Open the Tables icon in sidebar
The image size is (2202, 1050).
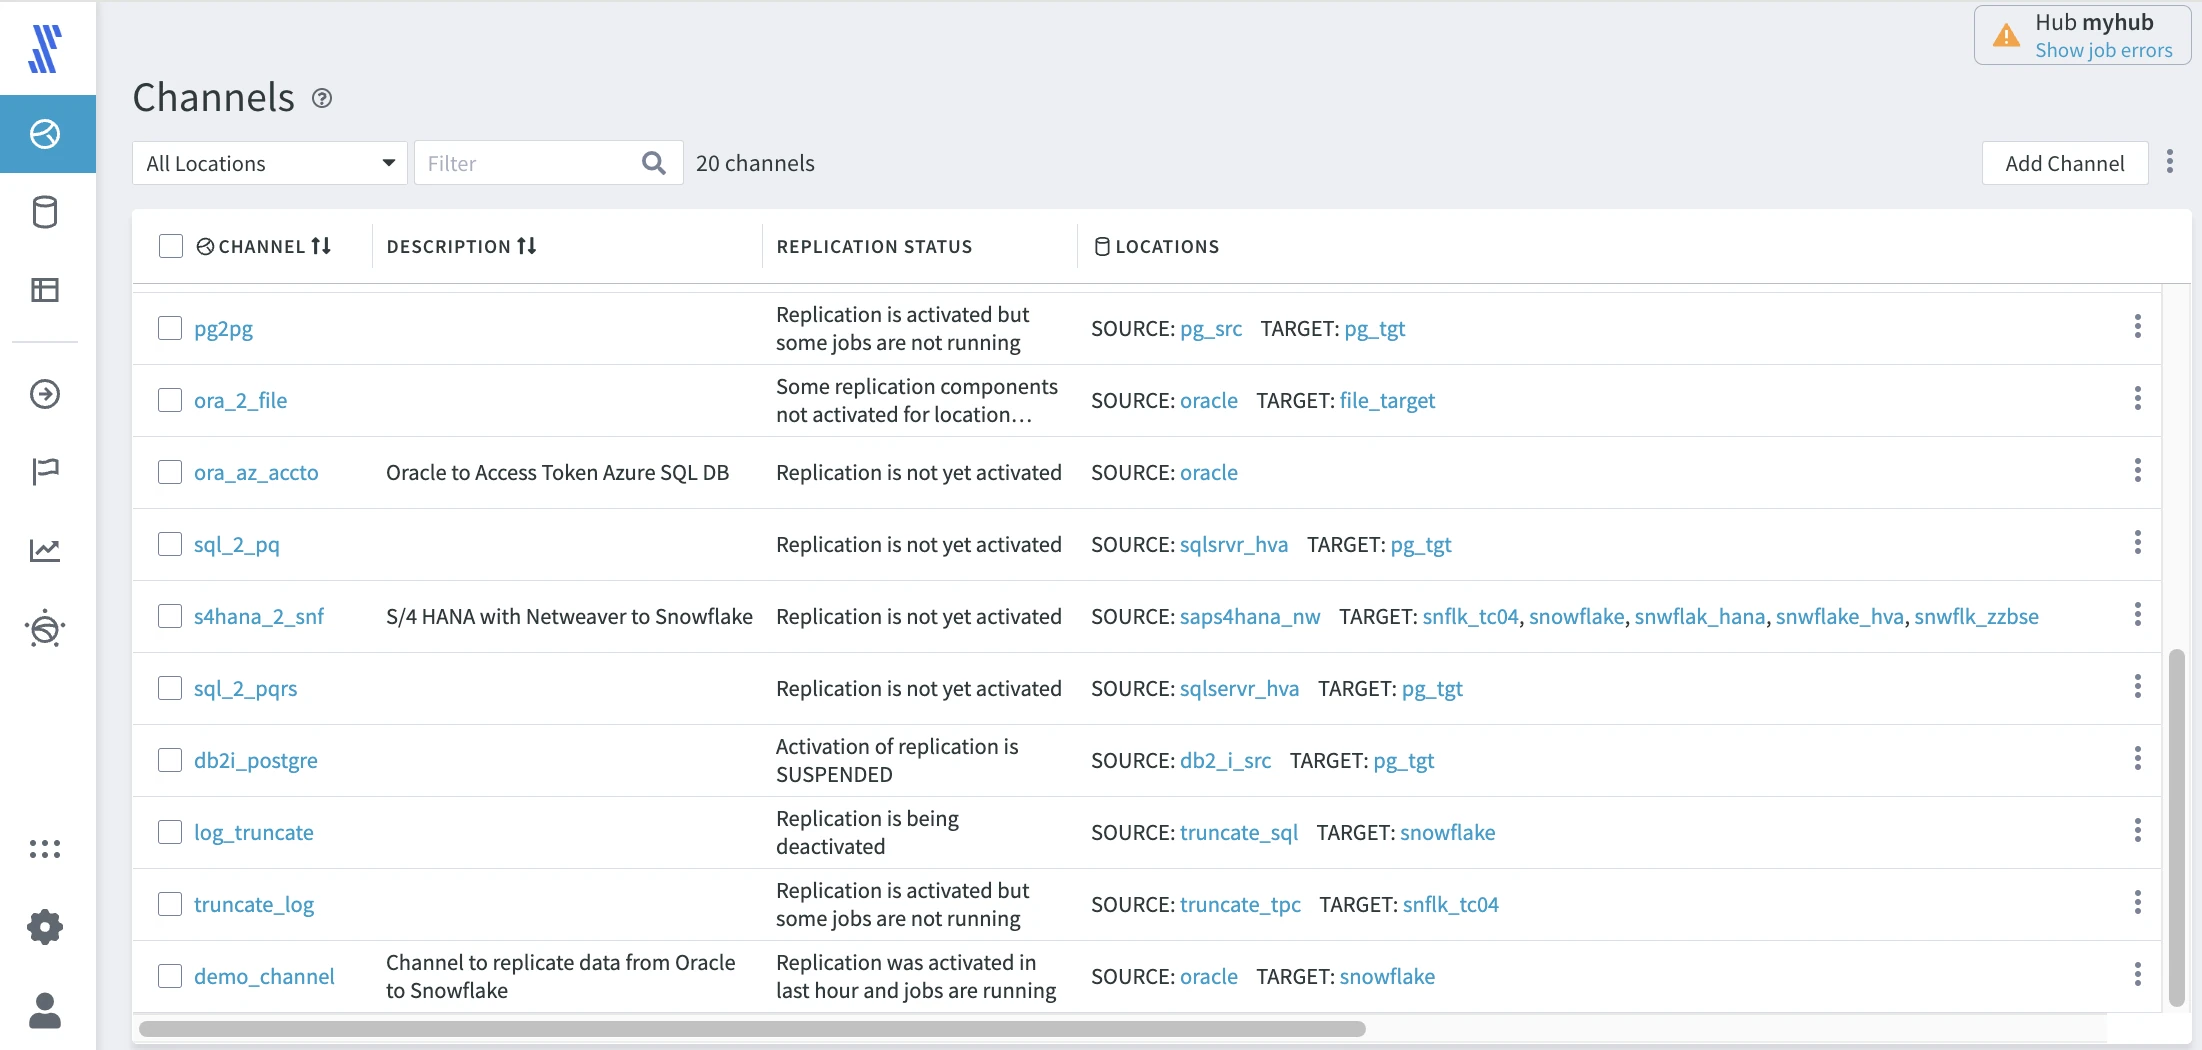click(x=46, y=290)
